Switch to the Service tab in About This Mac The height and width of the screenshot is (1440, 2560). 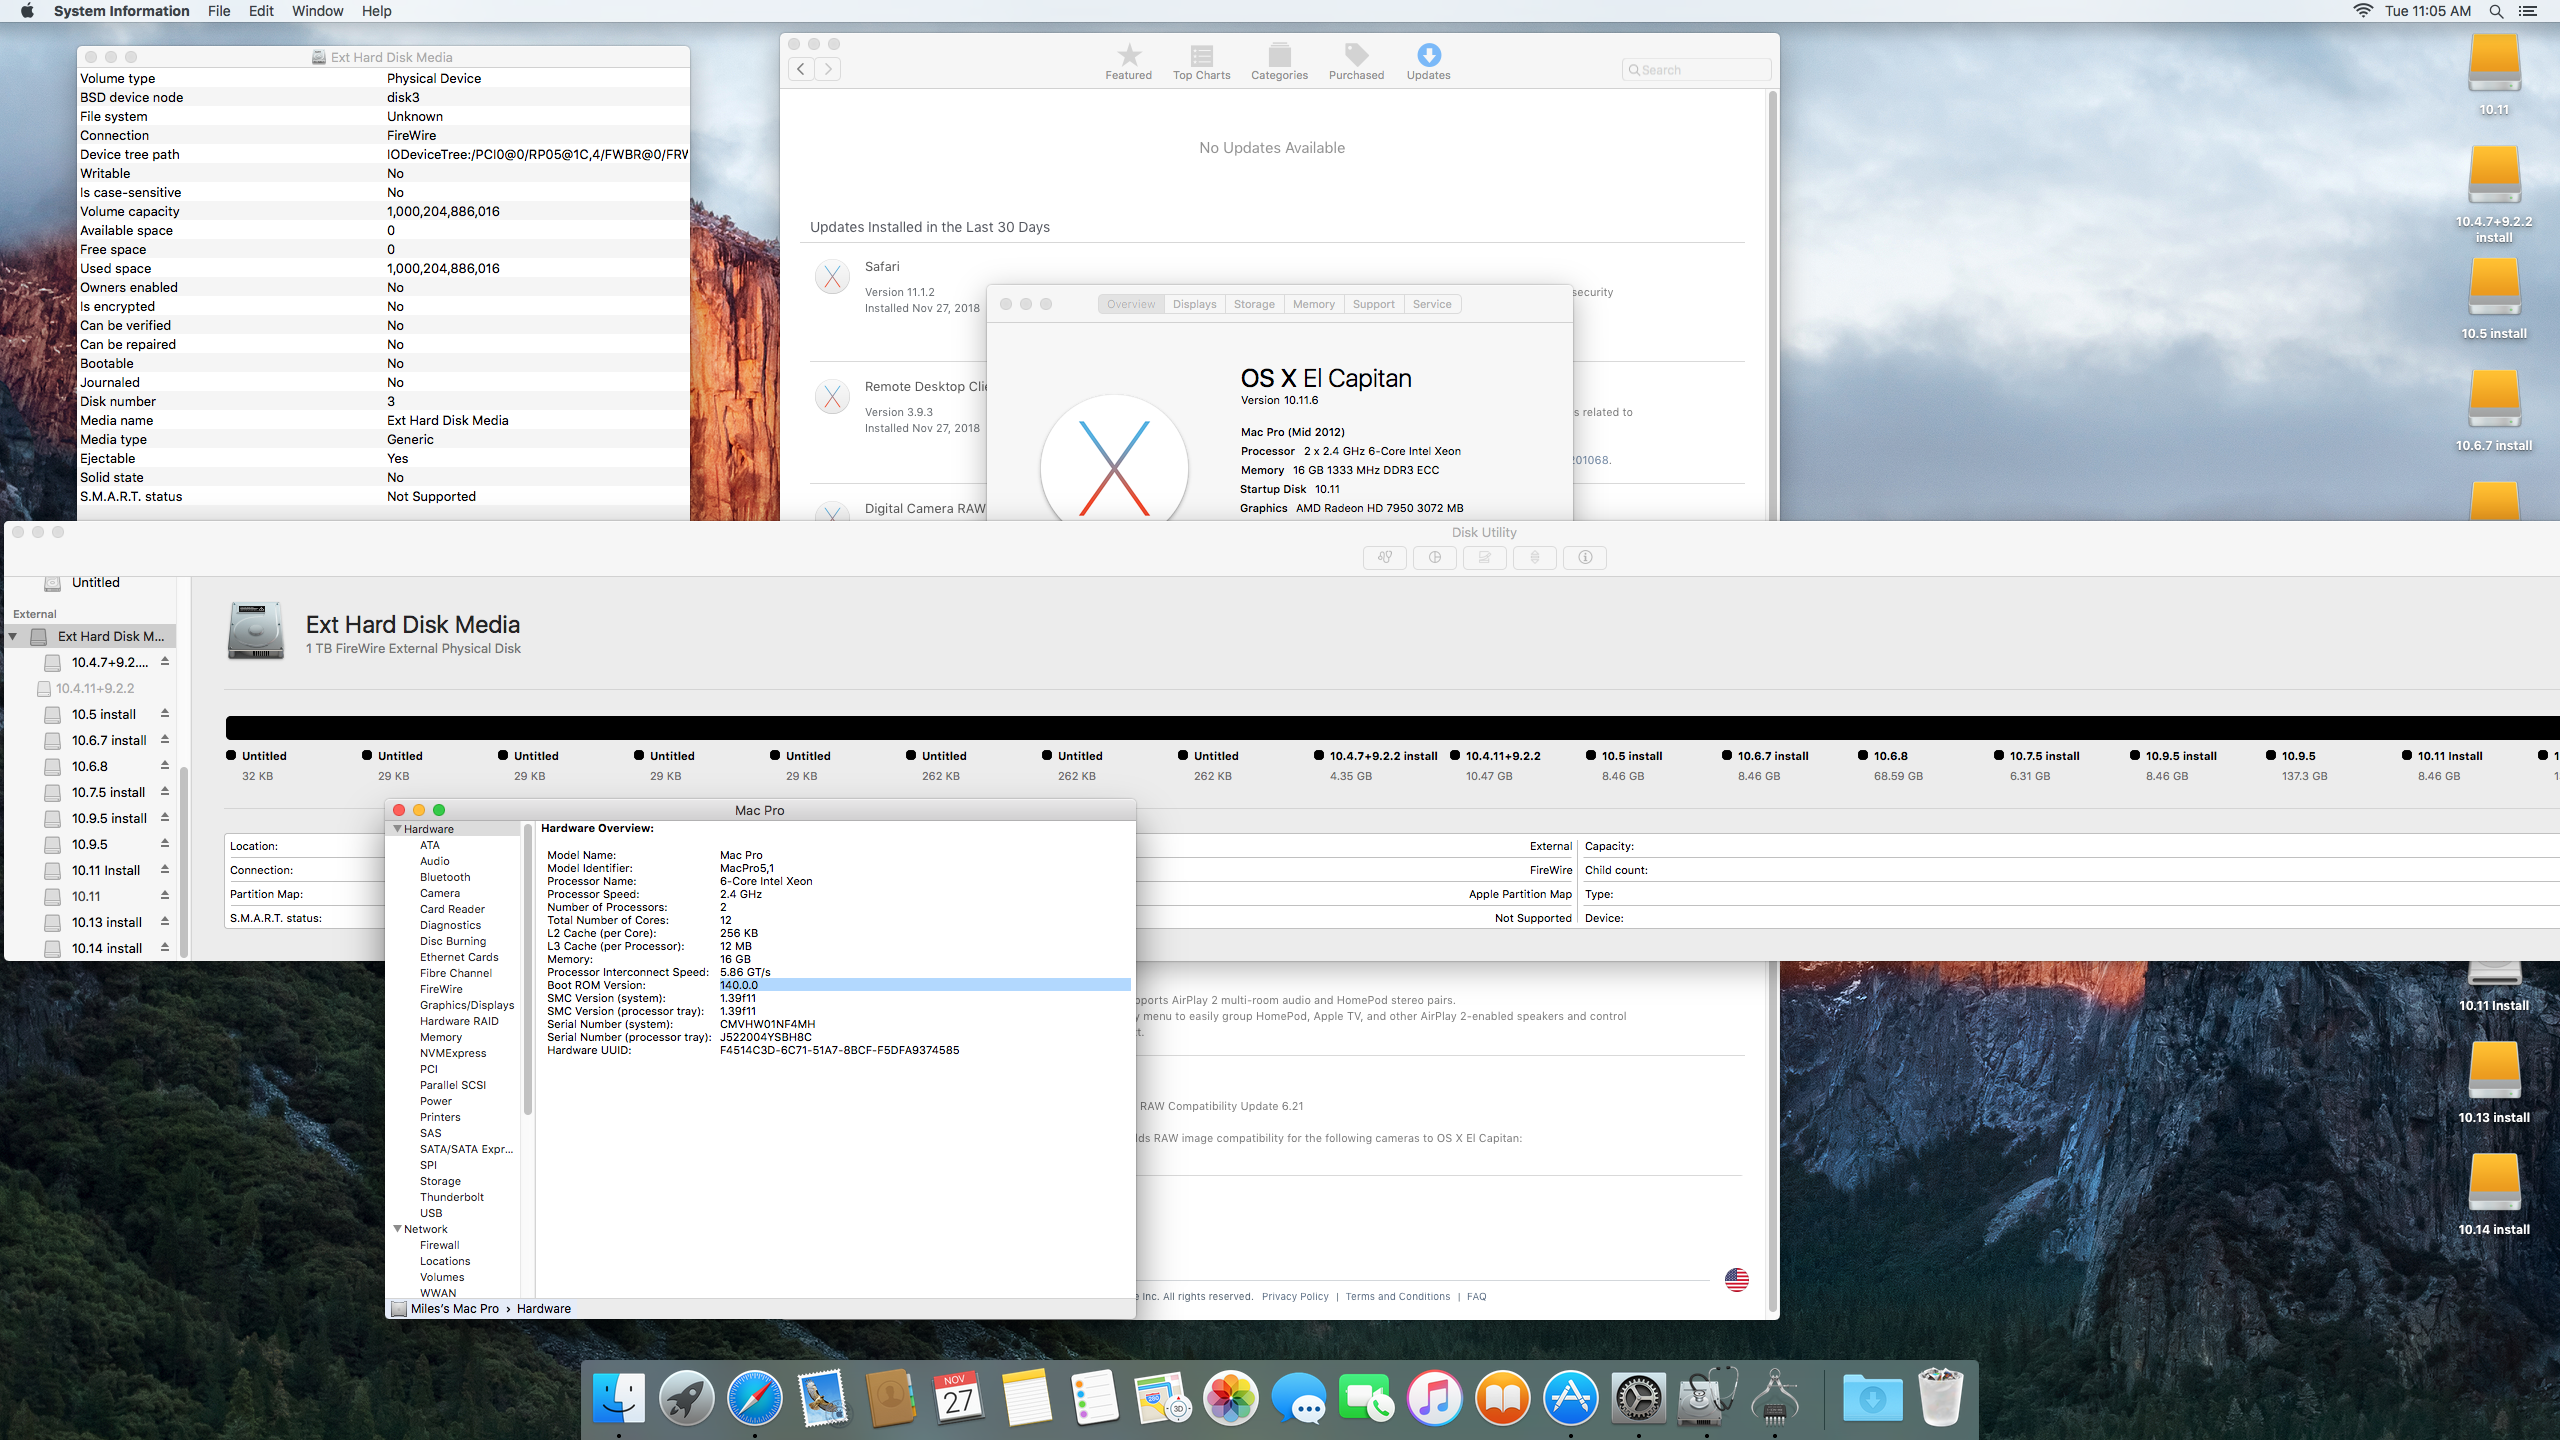(x=1432, y=304)
